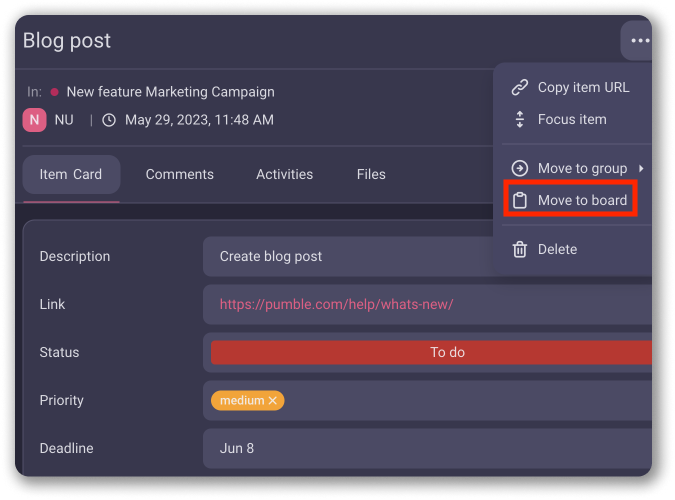This screenshot has height=500, width=675.
Task: Edit the Description field with Create blog post
Action: (x=350, y=256)
